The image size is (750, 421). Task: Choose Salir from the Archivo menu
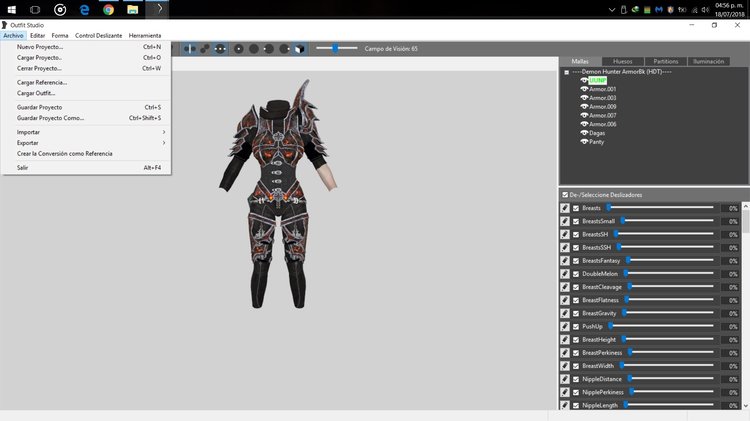click(x=86, y=167)
